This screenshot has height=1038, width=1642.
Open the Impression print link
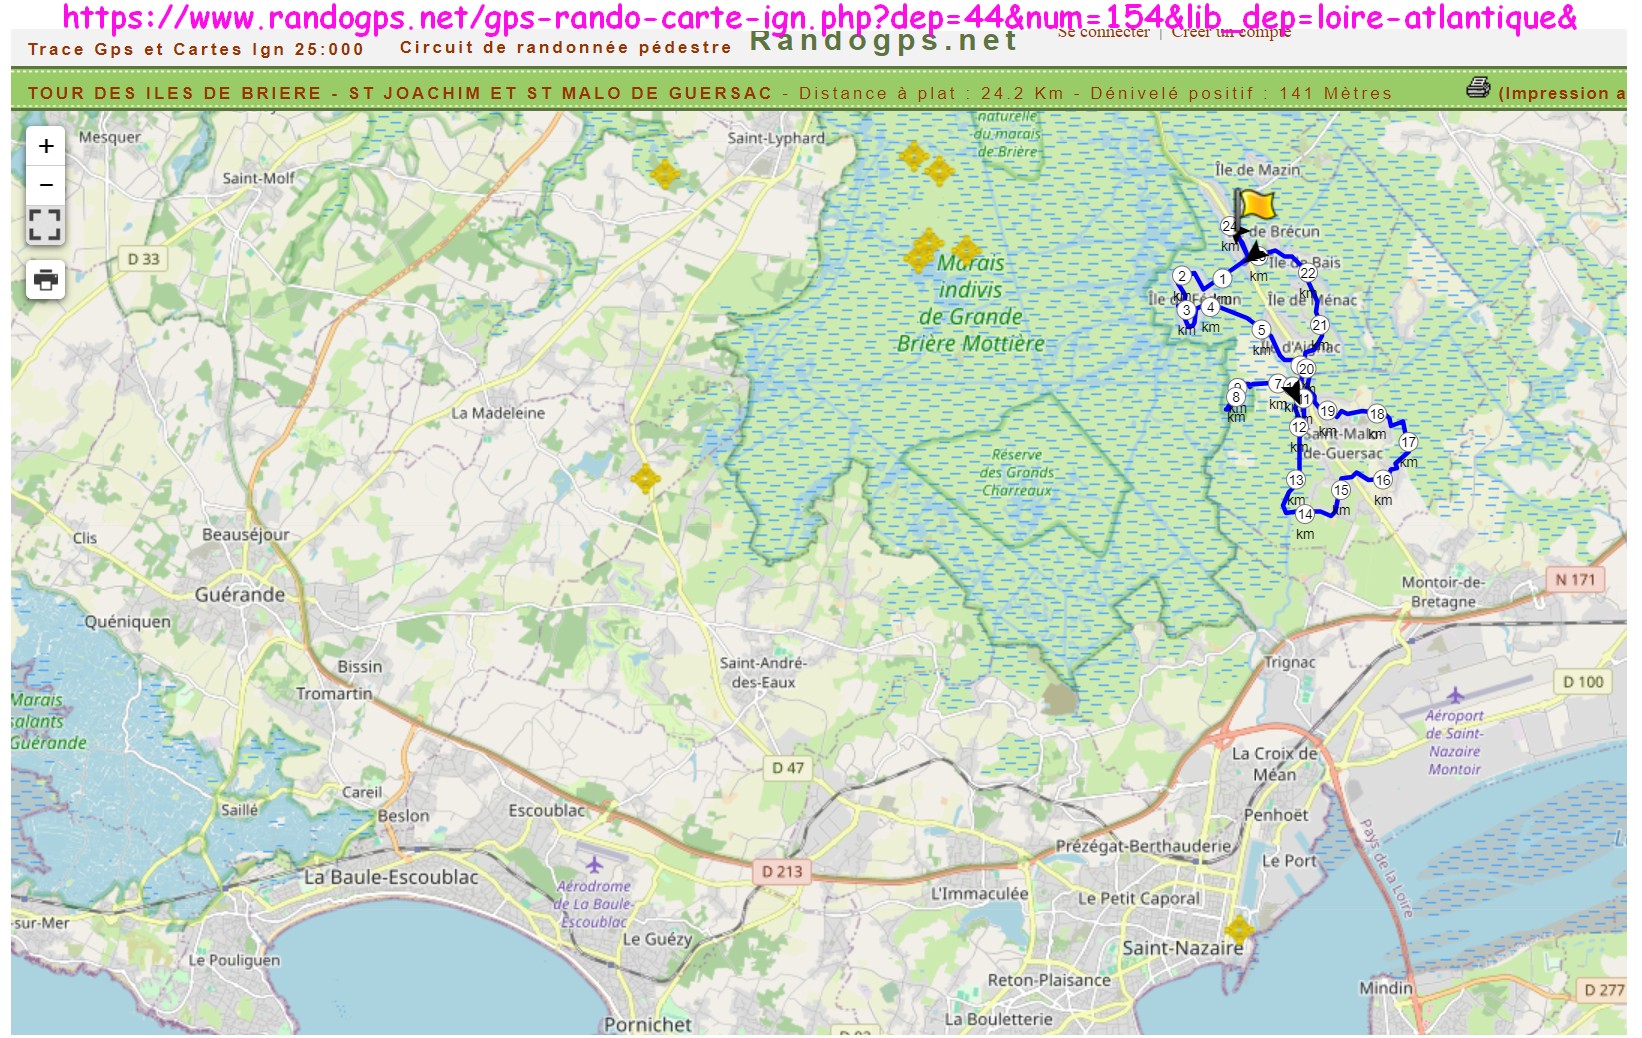1560,93
